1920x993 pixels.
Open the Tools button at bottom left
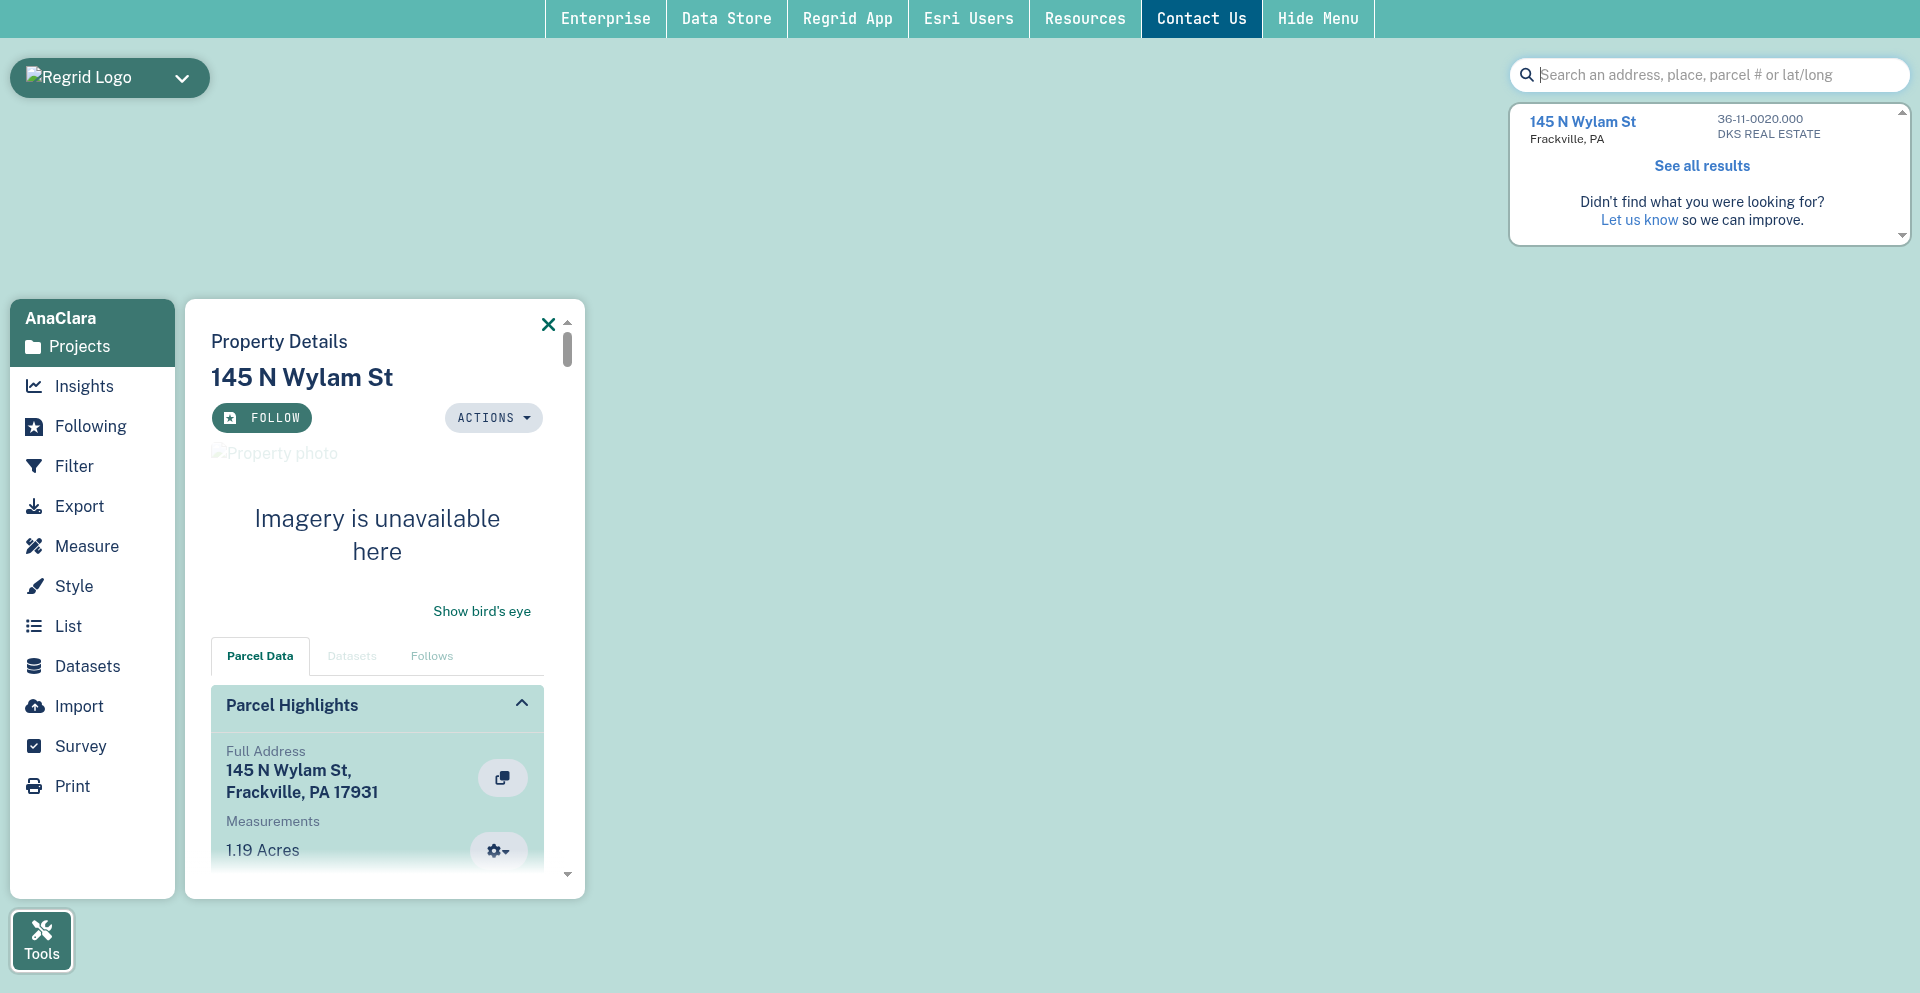point(42,940)
